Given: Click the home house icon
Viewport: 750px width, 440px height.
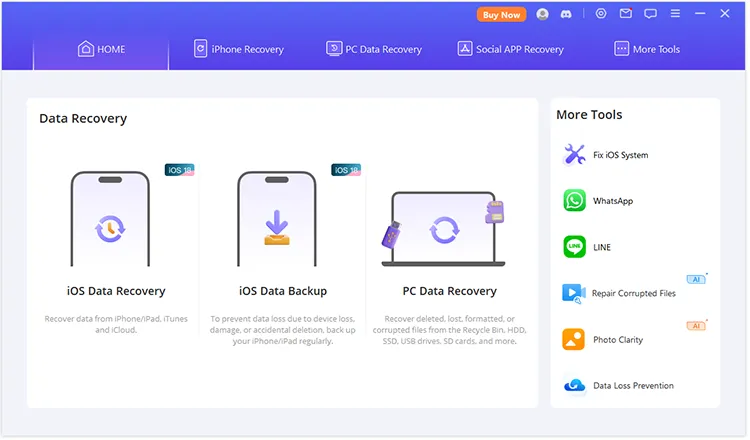Looking at the screenshot, I should click(86, 49).
